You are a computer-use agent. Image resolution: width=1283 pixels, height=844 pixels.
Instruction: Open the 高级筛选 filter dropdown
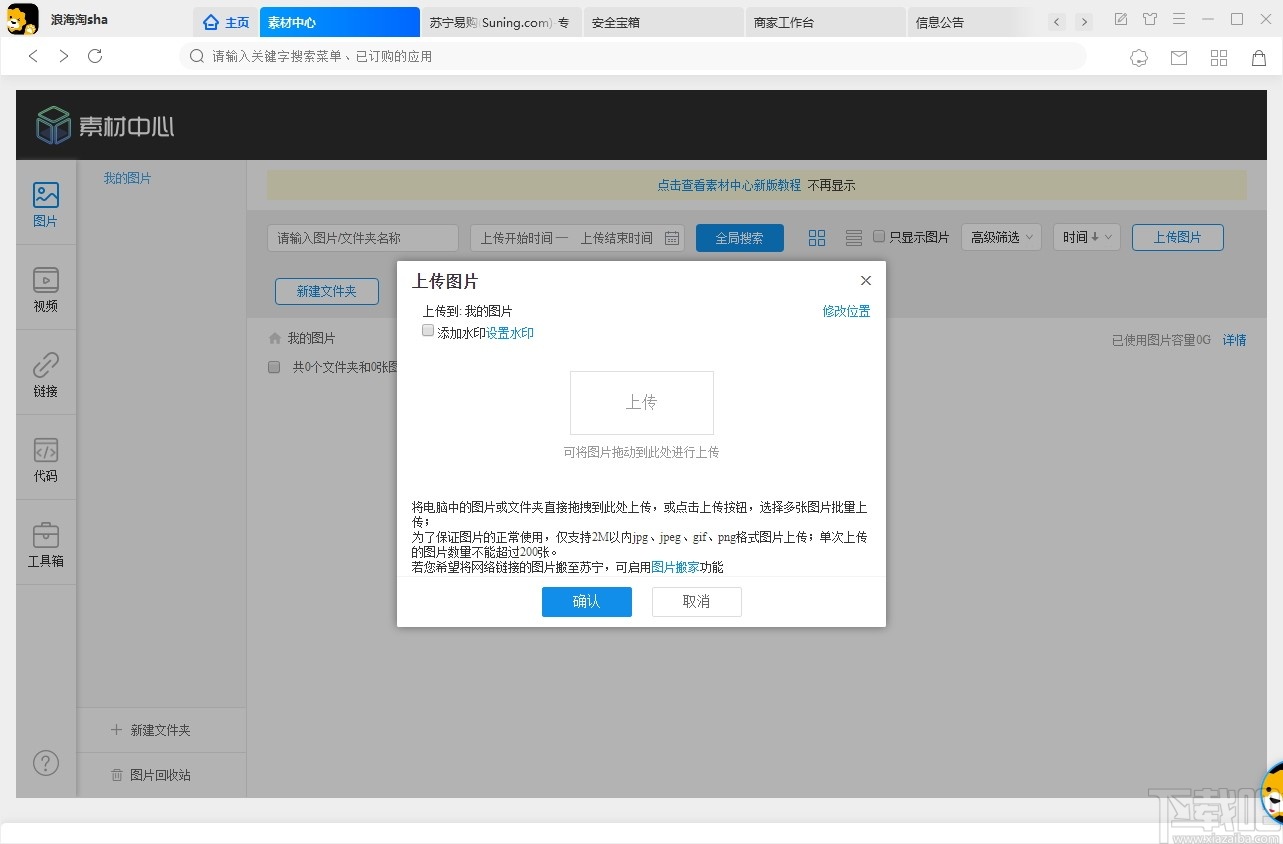coord(1000,237)
